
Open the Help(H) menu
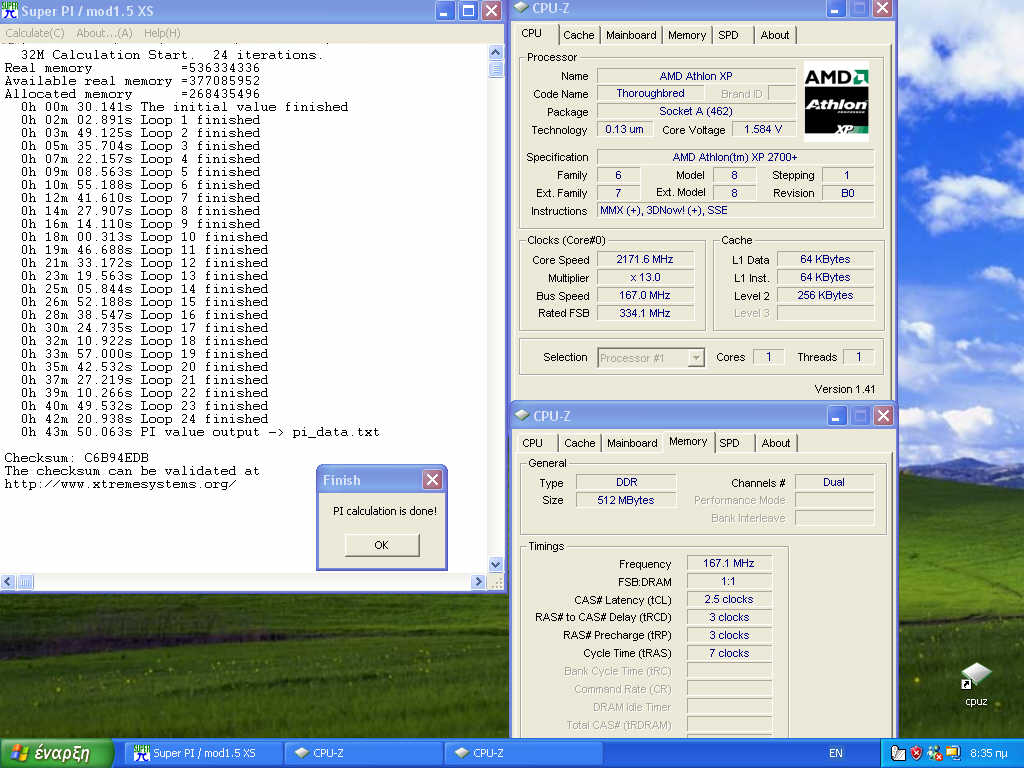162,33
